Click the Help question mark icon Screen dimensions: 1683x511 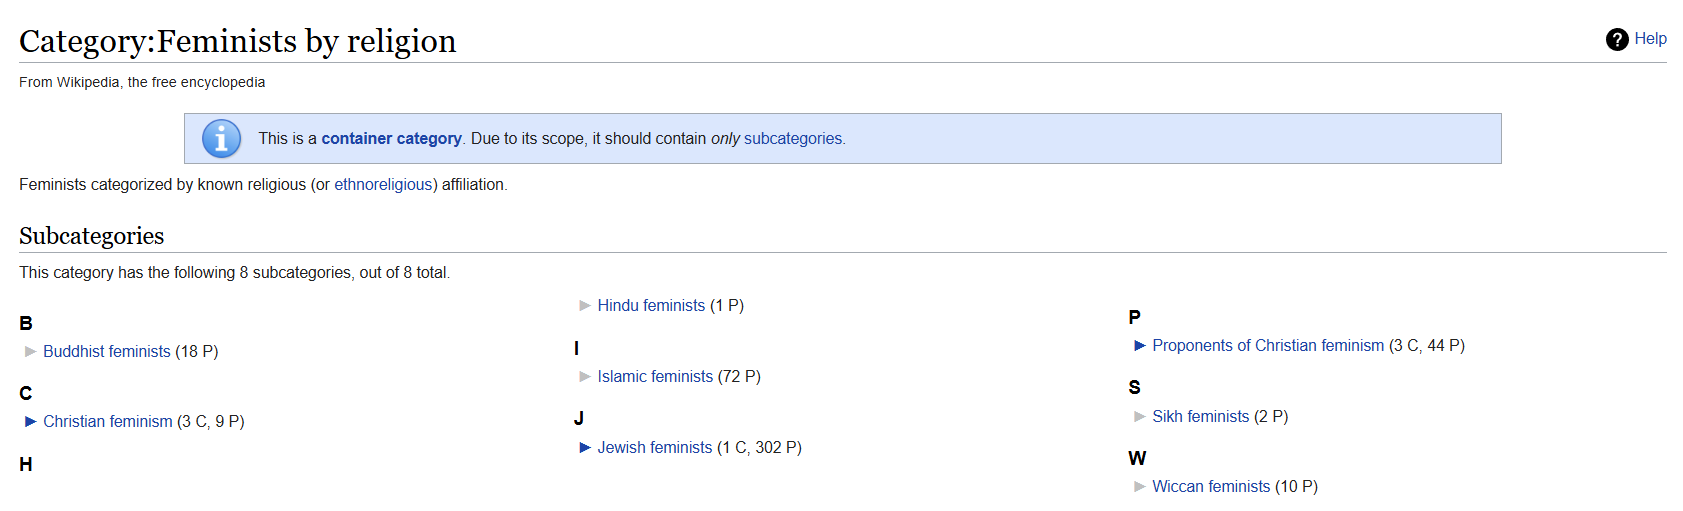(1616, 39)
